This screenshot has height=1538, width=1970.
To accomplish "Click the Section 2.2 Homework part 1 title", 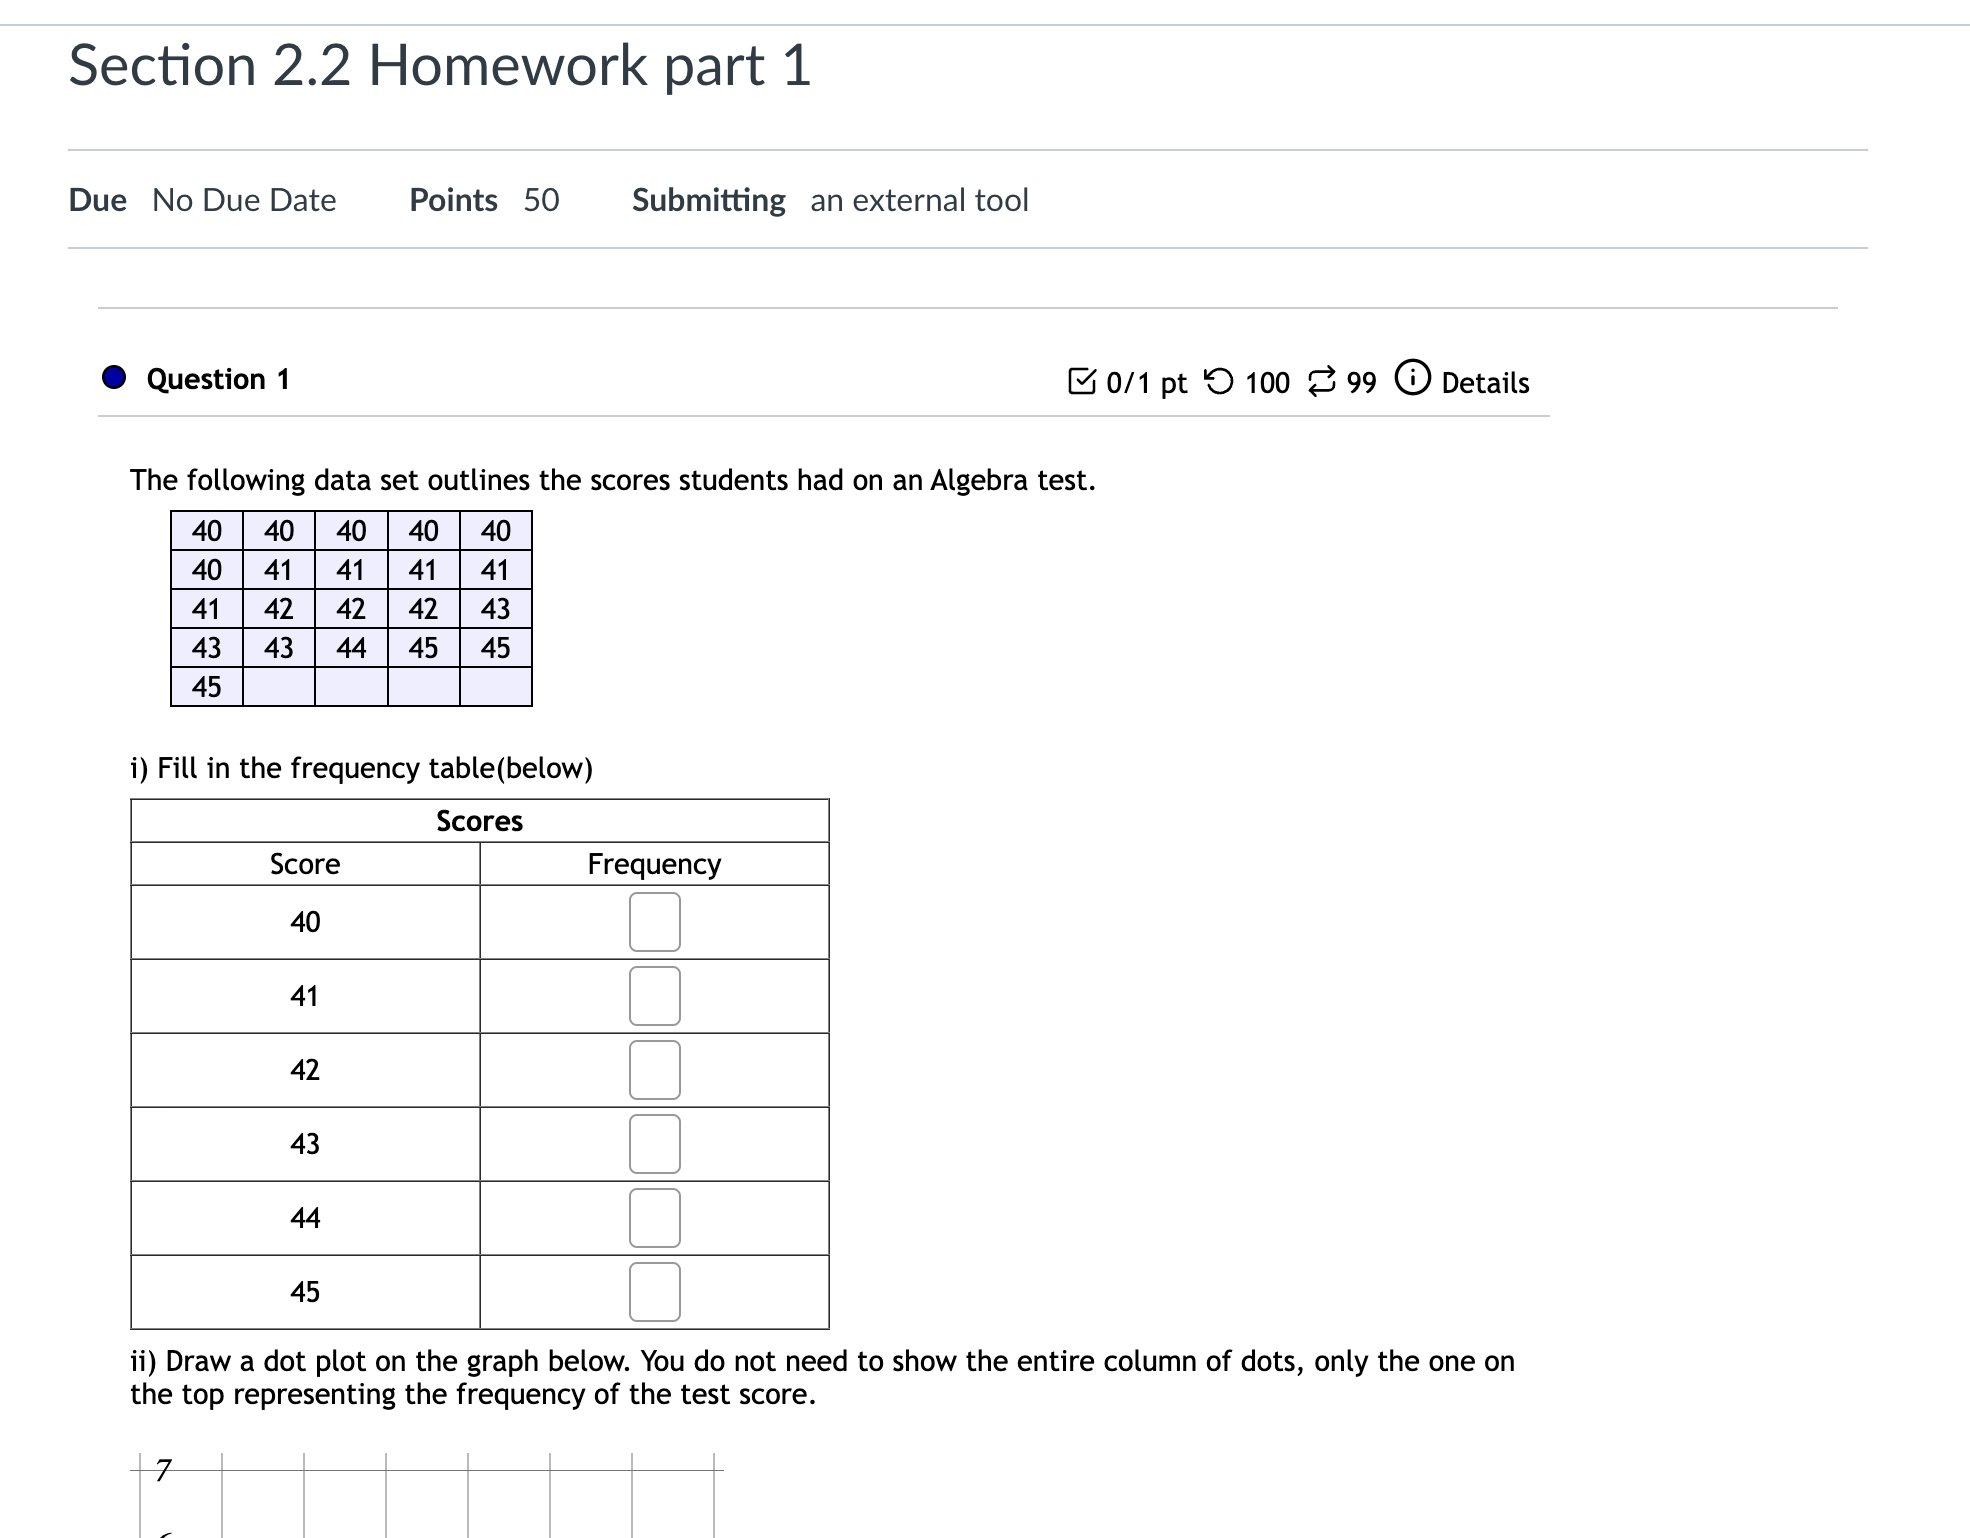I will coord(438,66).
